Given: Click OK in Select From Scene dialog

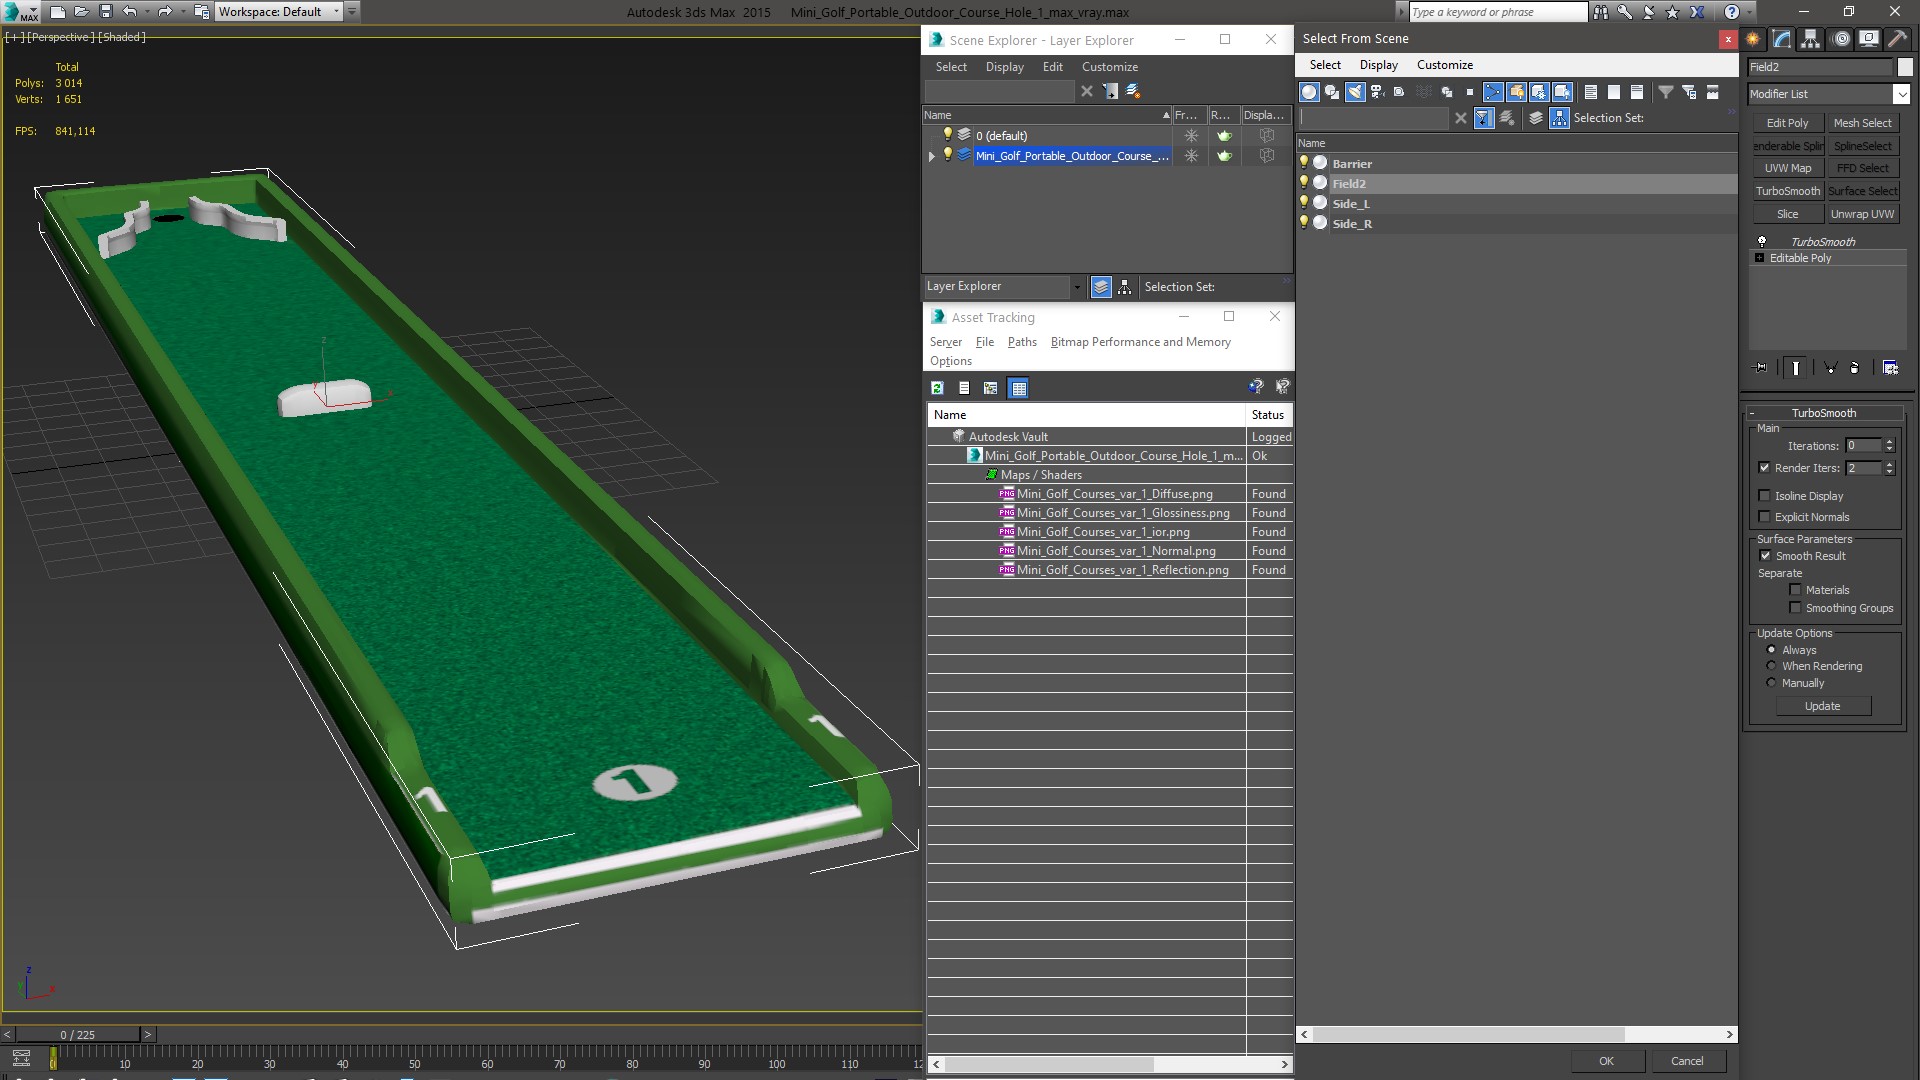Looking at the screenshot, I should pos(1606,1061).
